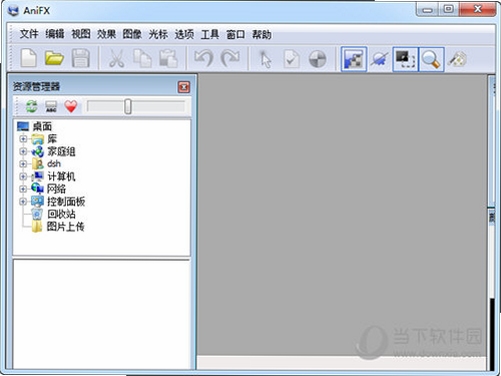This screenshot has height=376, width=501.
Task: Open the 选项 menu
Action: [x=184, y=34]
